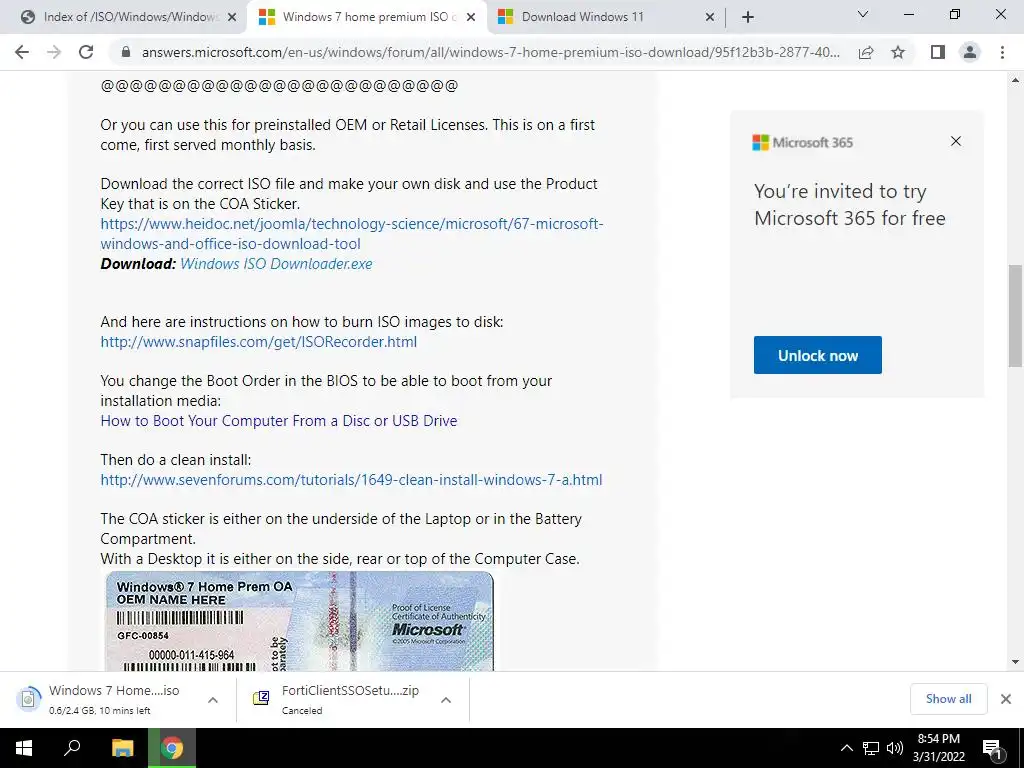Viewport: 1024px width, 768px height.
Task: Click the Microsoft 365 logo
Action: (803, 142)
